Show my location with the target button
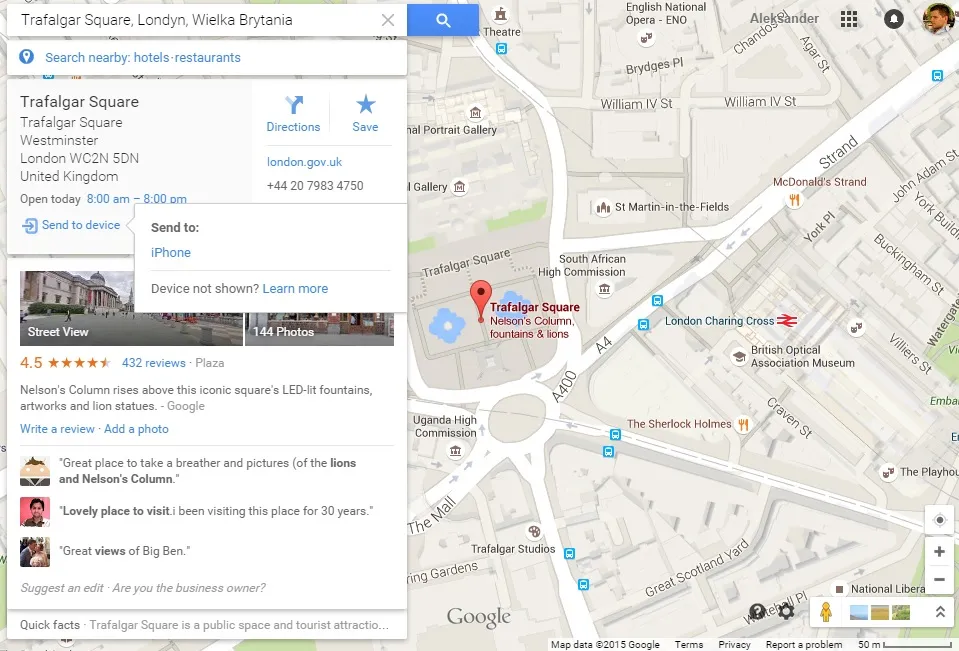 pos(939,520)
